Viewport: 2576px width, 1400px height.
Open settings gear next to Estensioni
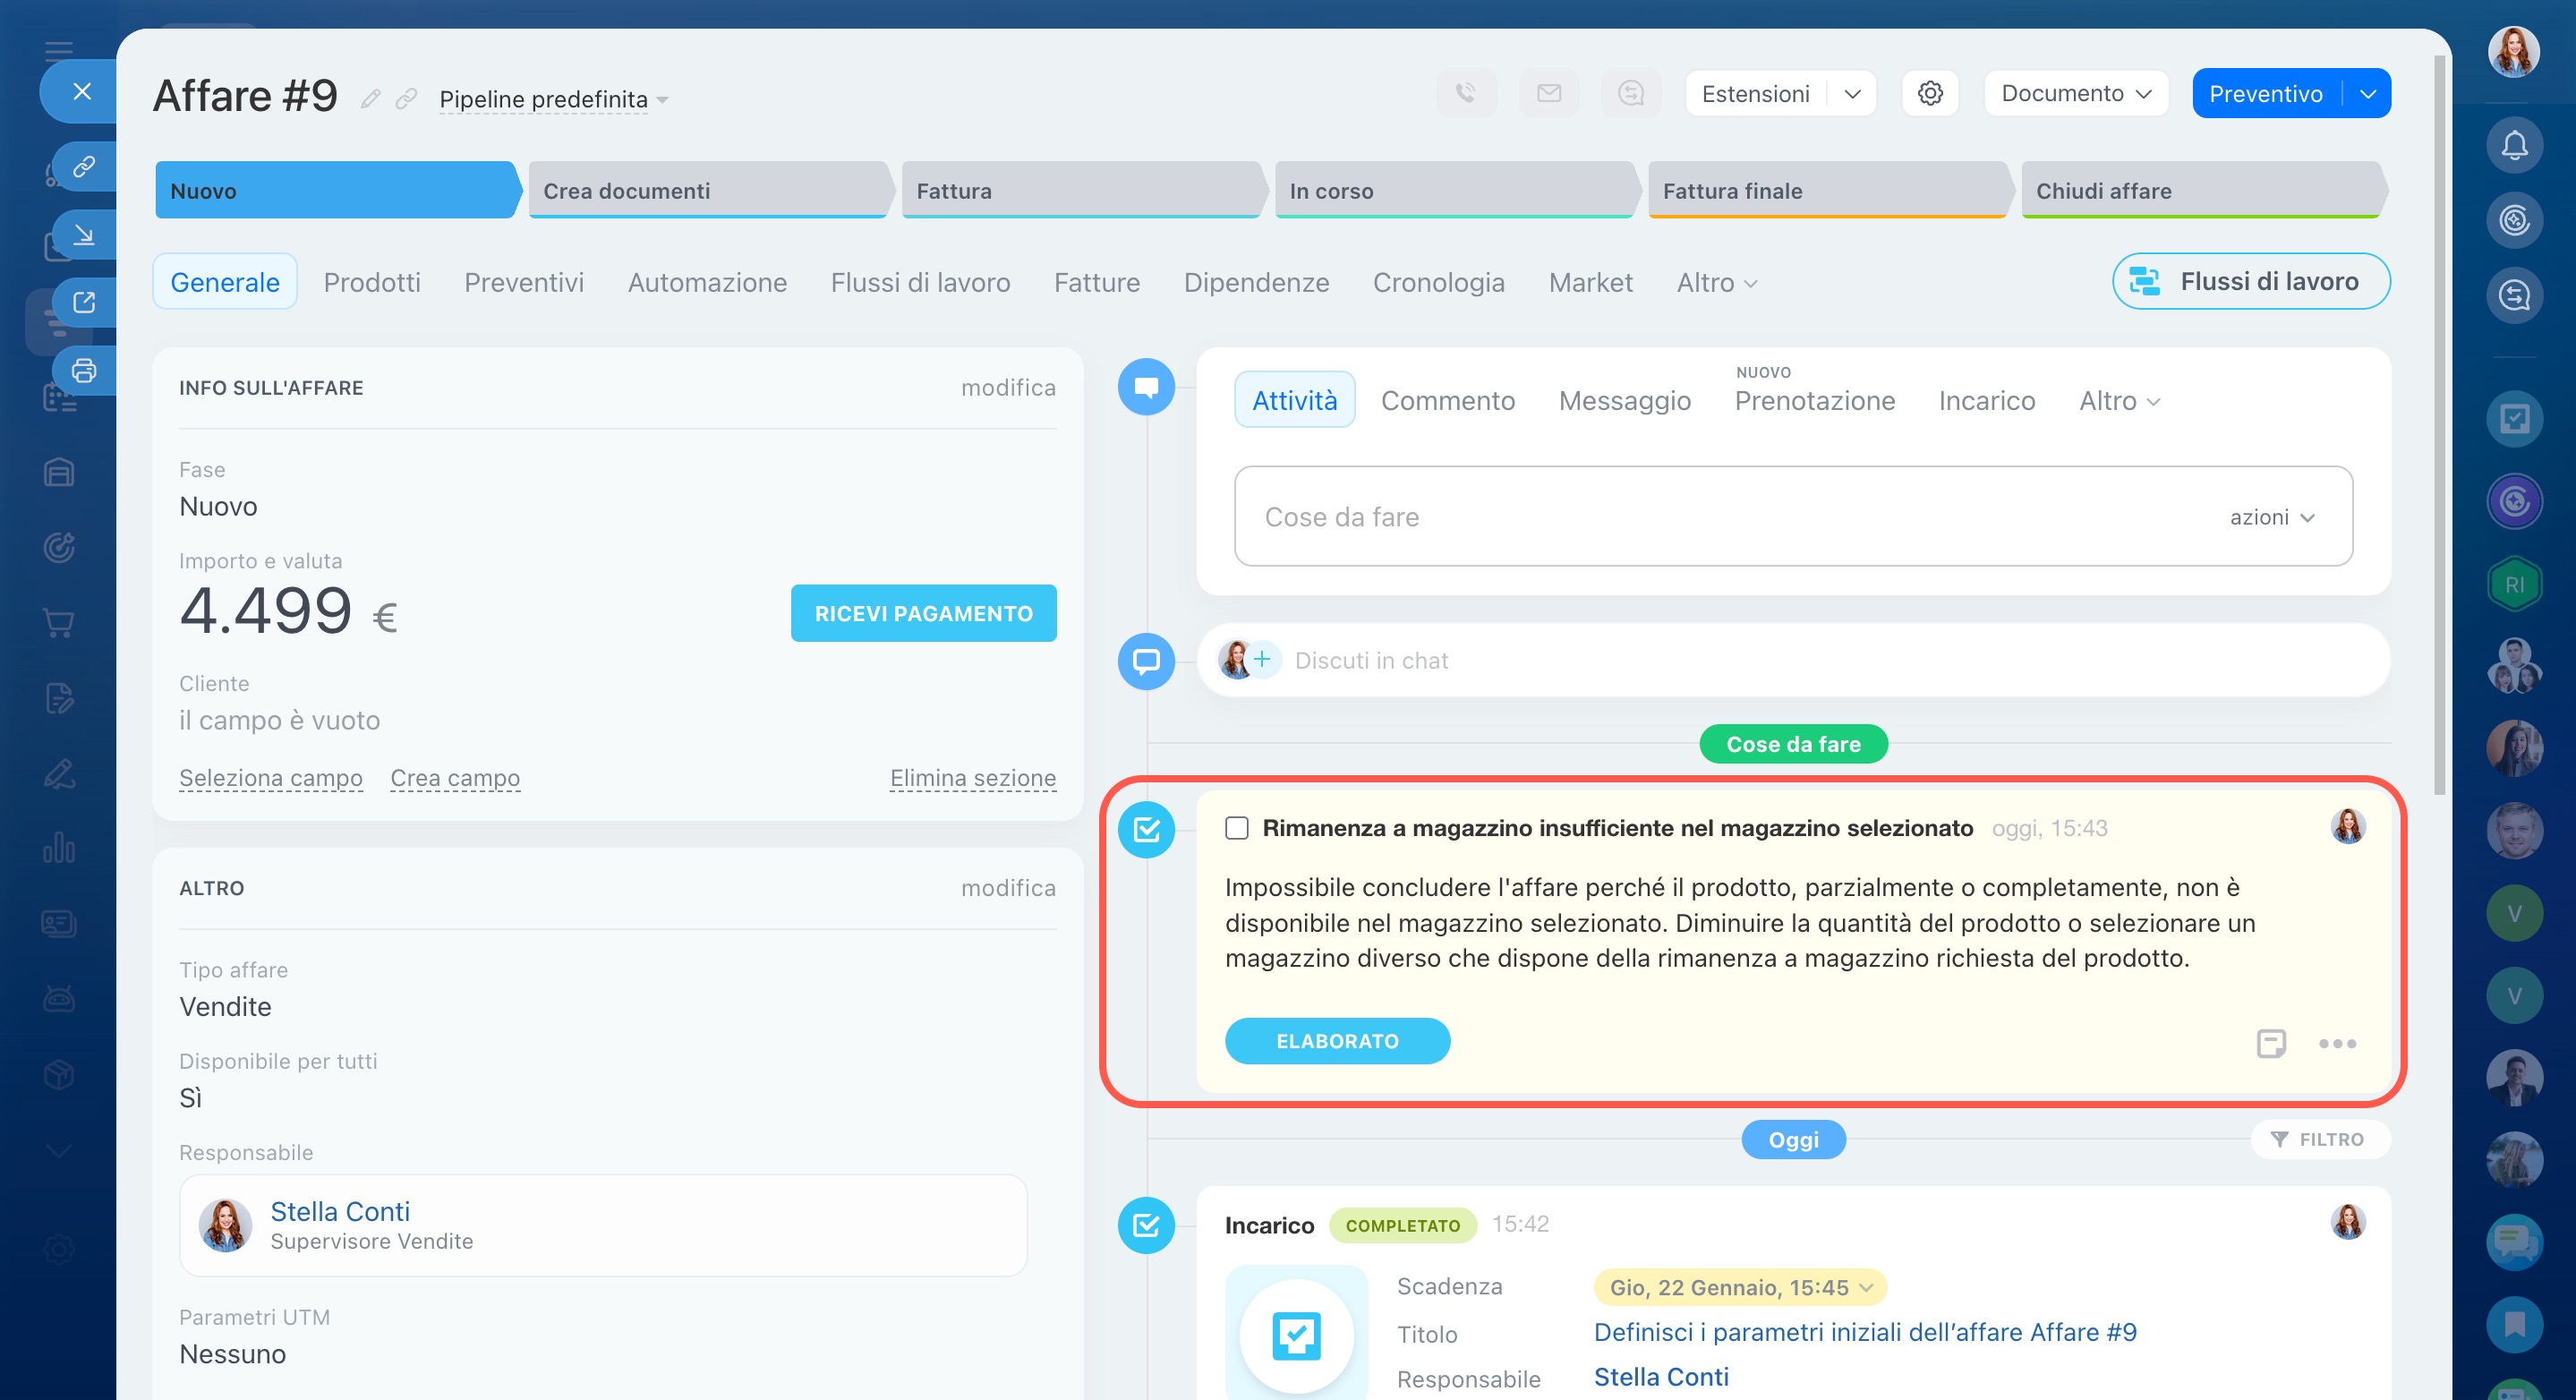[1929, 93]
